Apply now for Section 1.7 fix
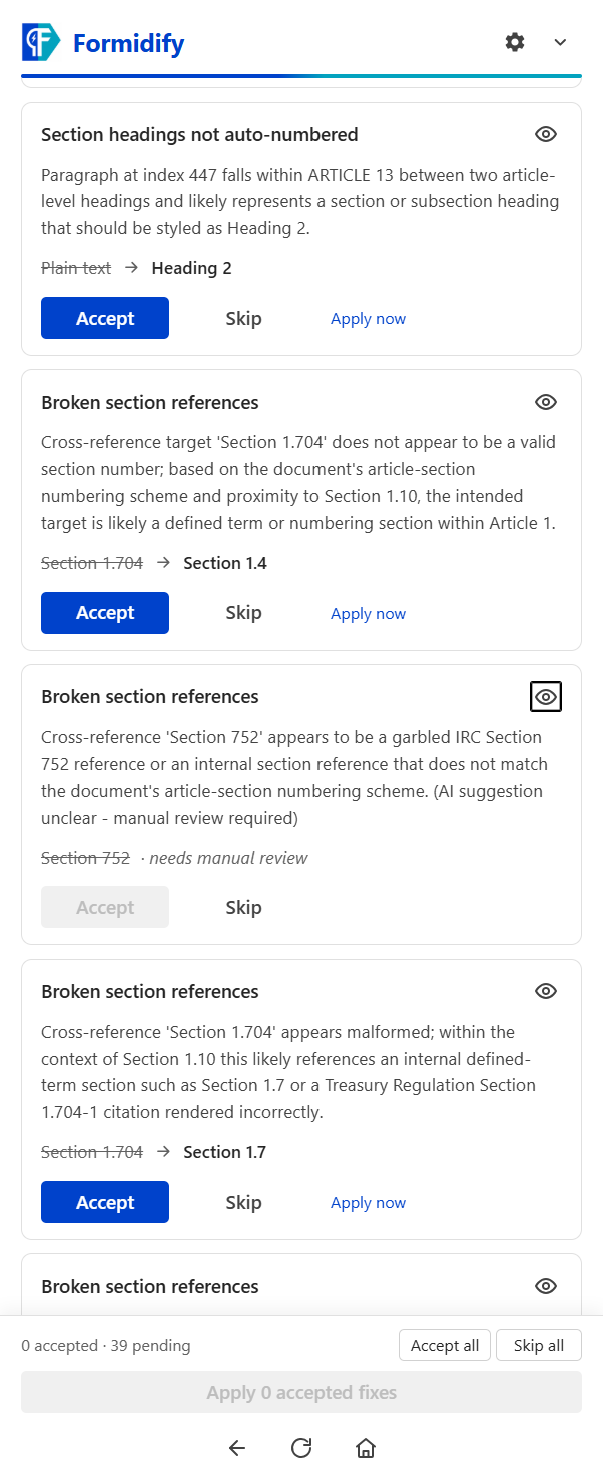Screen dimensions: 603x1481 coord(368,1203)
